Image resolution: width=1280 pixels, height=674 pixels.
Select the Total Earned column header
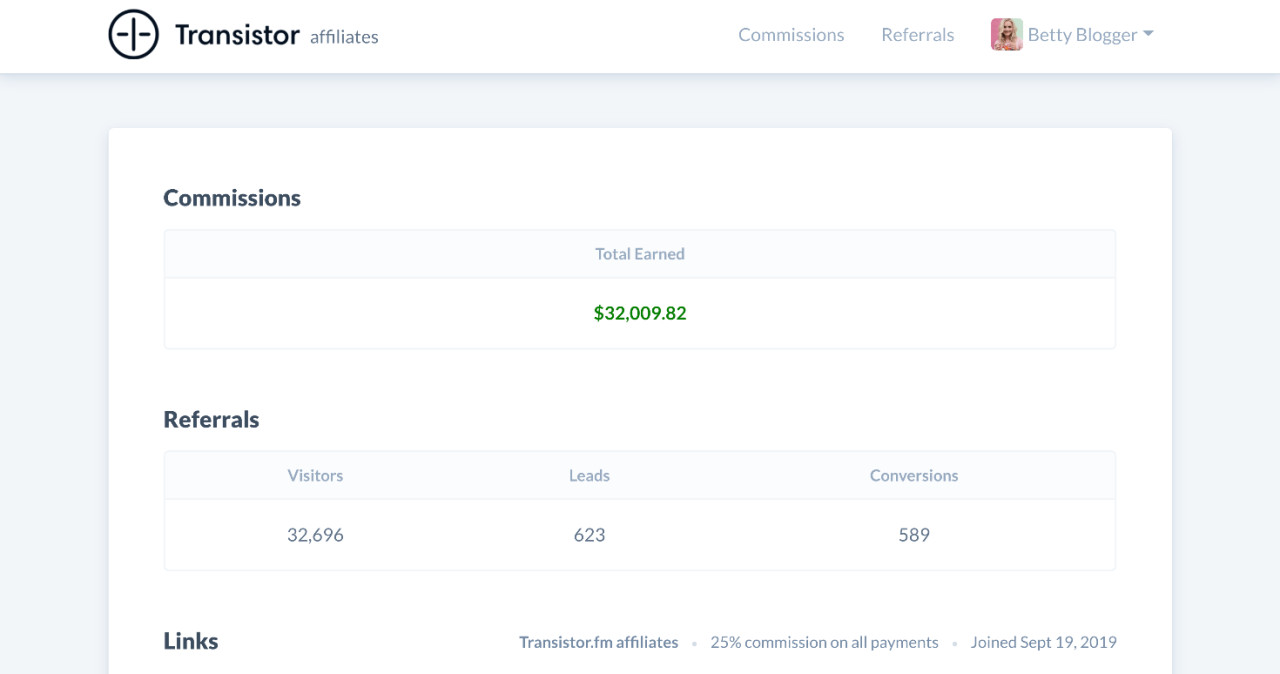tap(640, 254)
